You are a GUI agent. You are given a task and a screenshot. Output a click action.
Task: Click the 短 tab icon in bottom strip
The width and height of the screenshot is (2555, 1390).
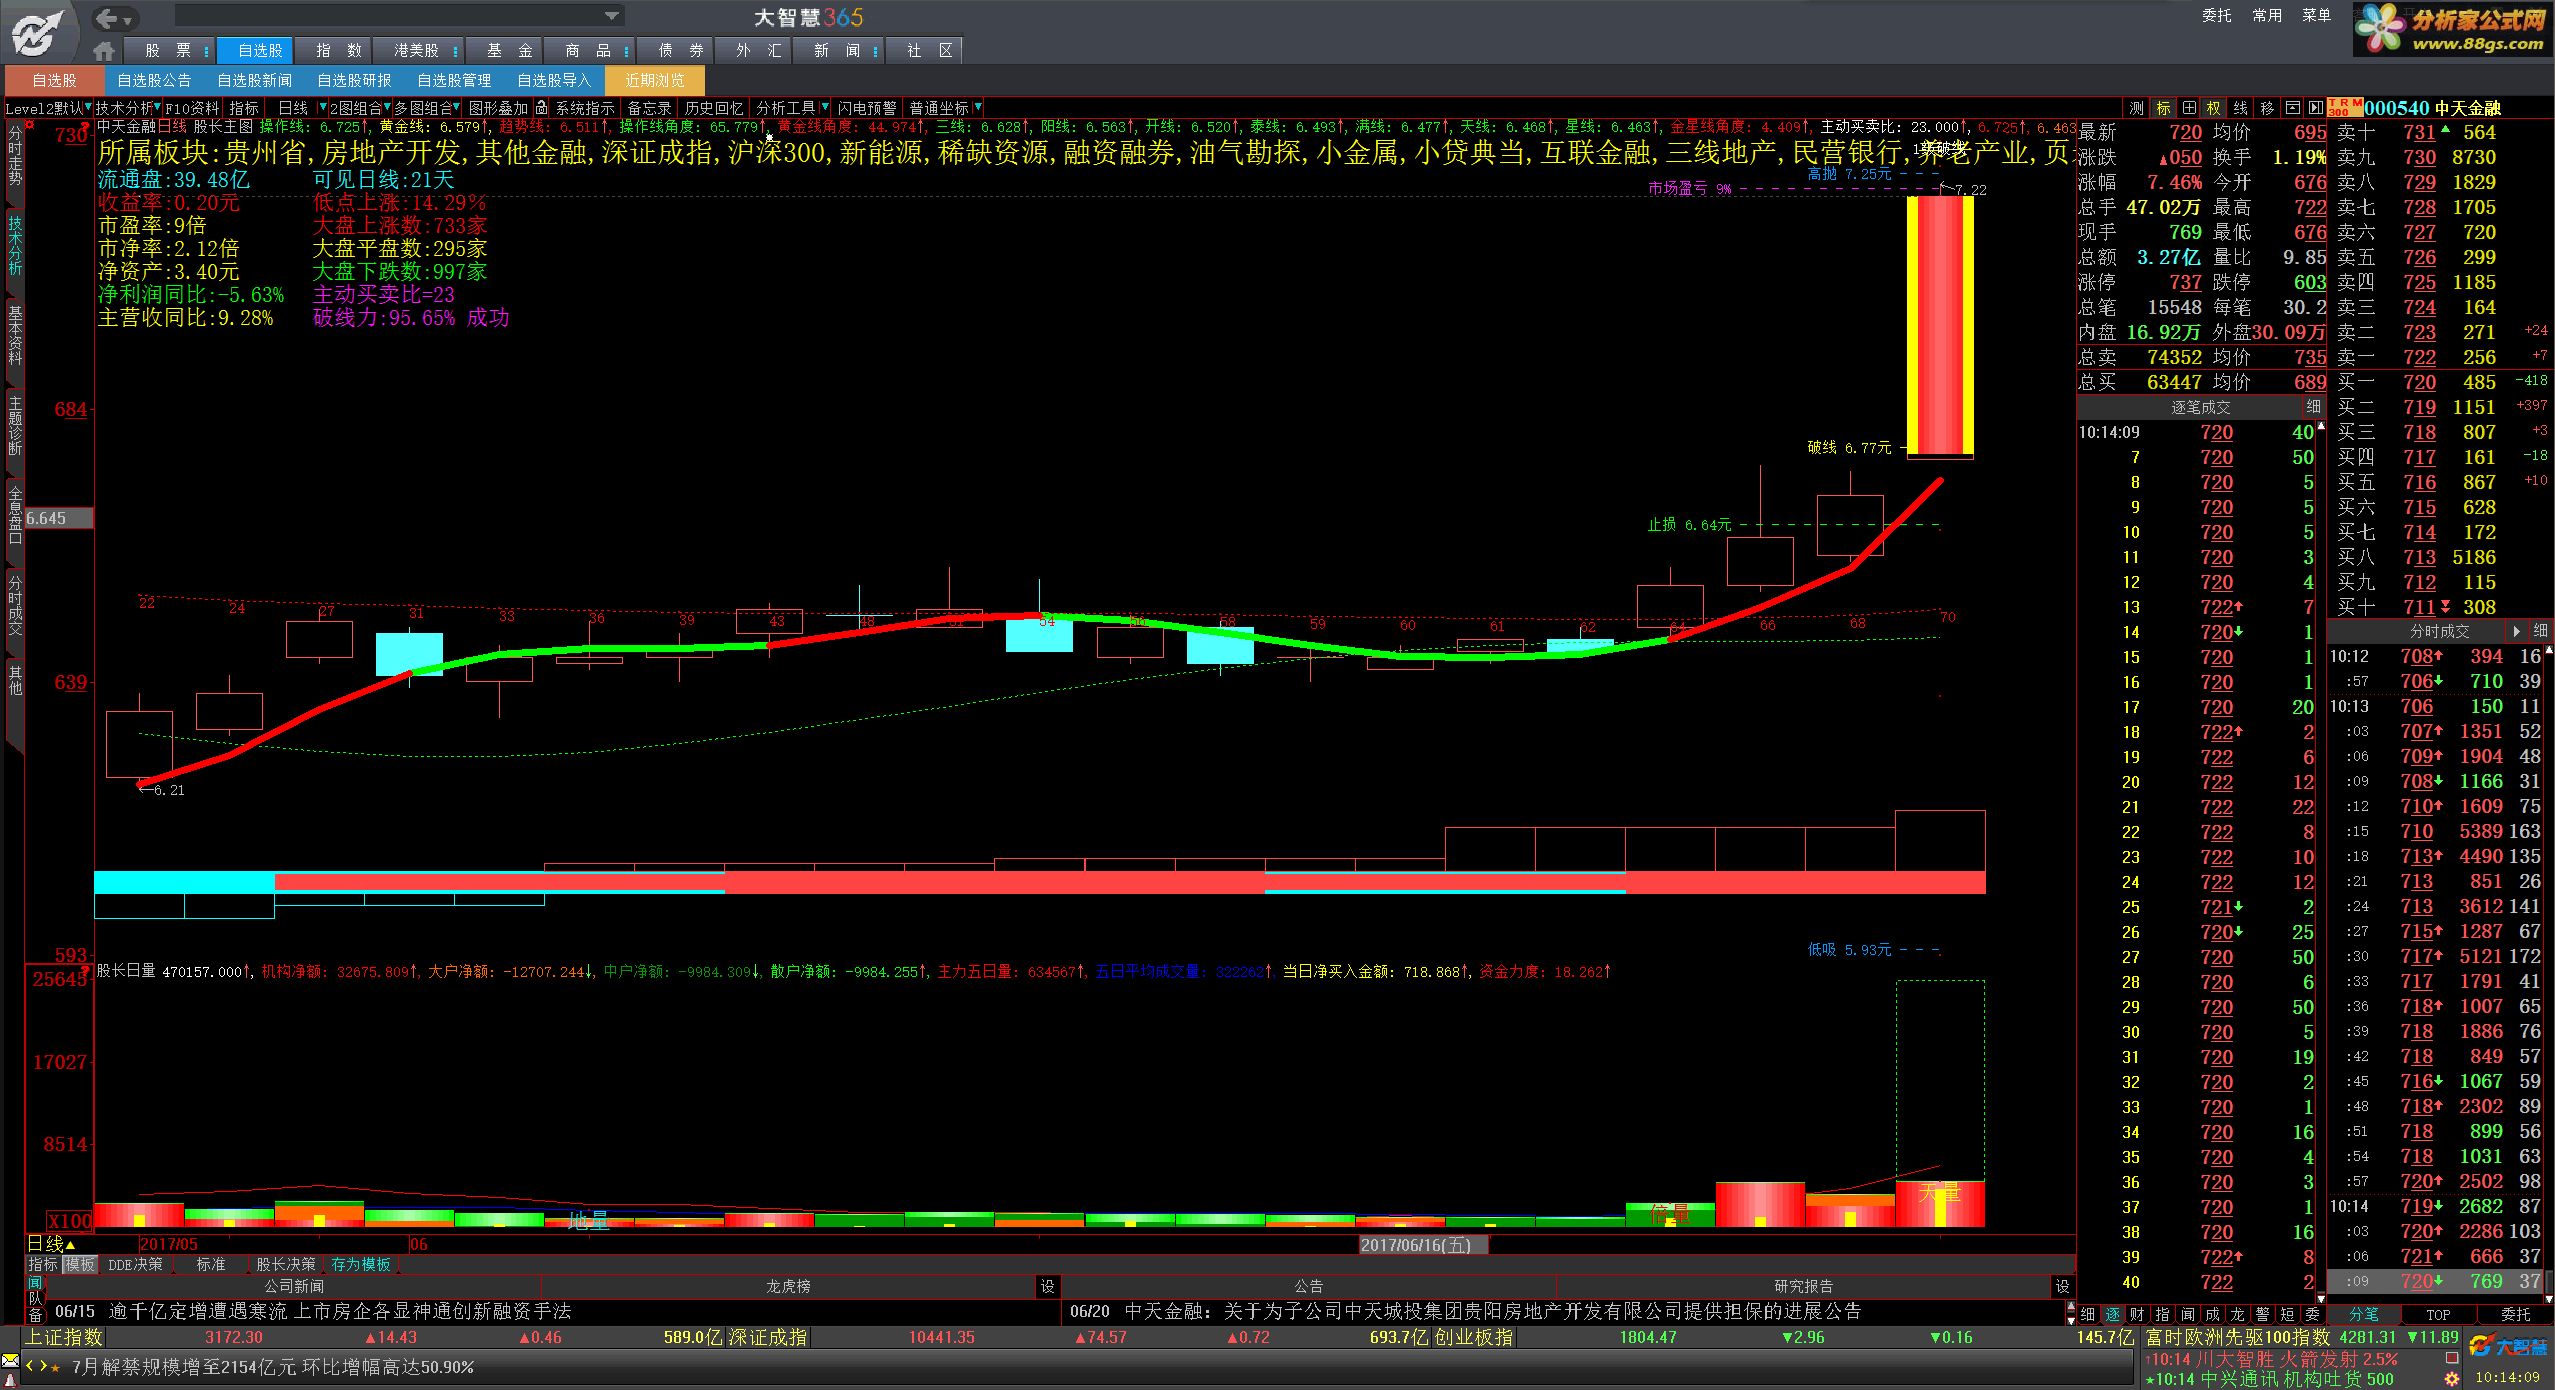coord(2287,1314)
